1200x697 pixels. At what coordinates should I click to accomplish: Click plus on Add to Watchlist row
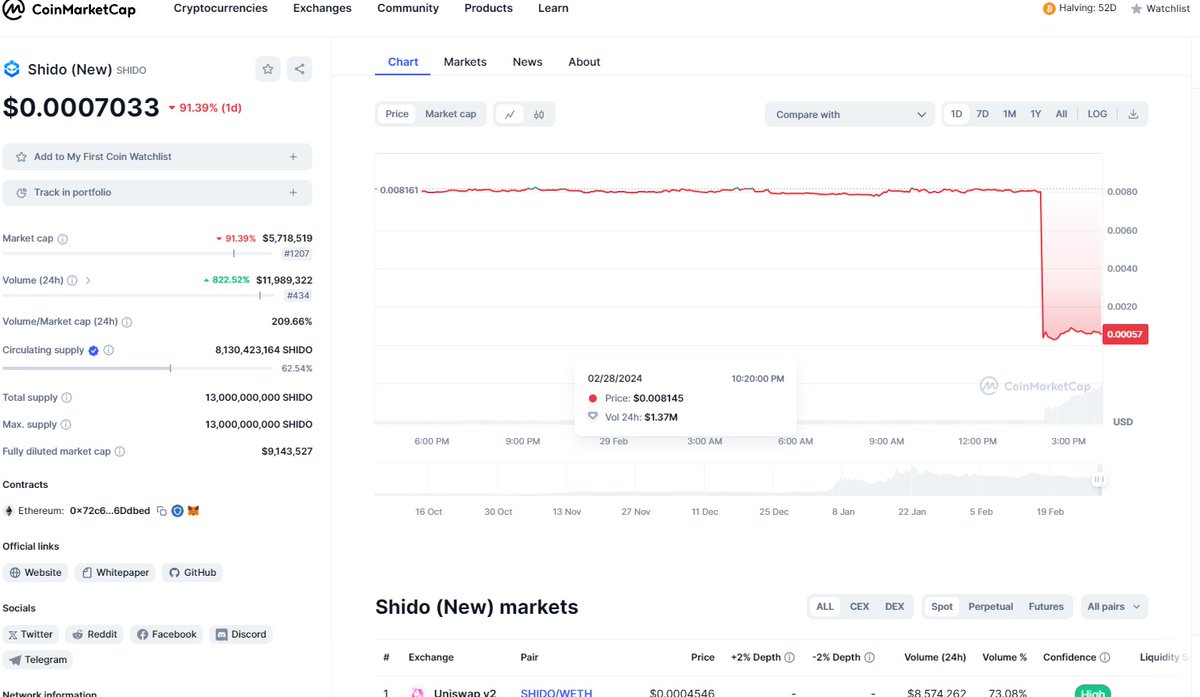[x=293, y=157]
